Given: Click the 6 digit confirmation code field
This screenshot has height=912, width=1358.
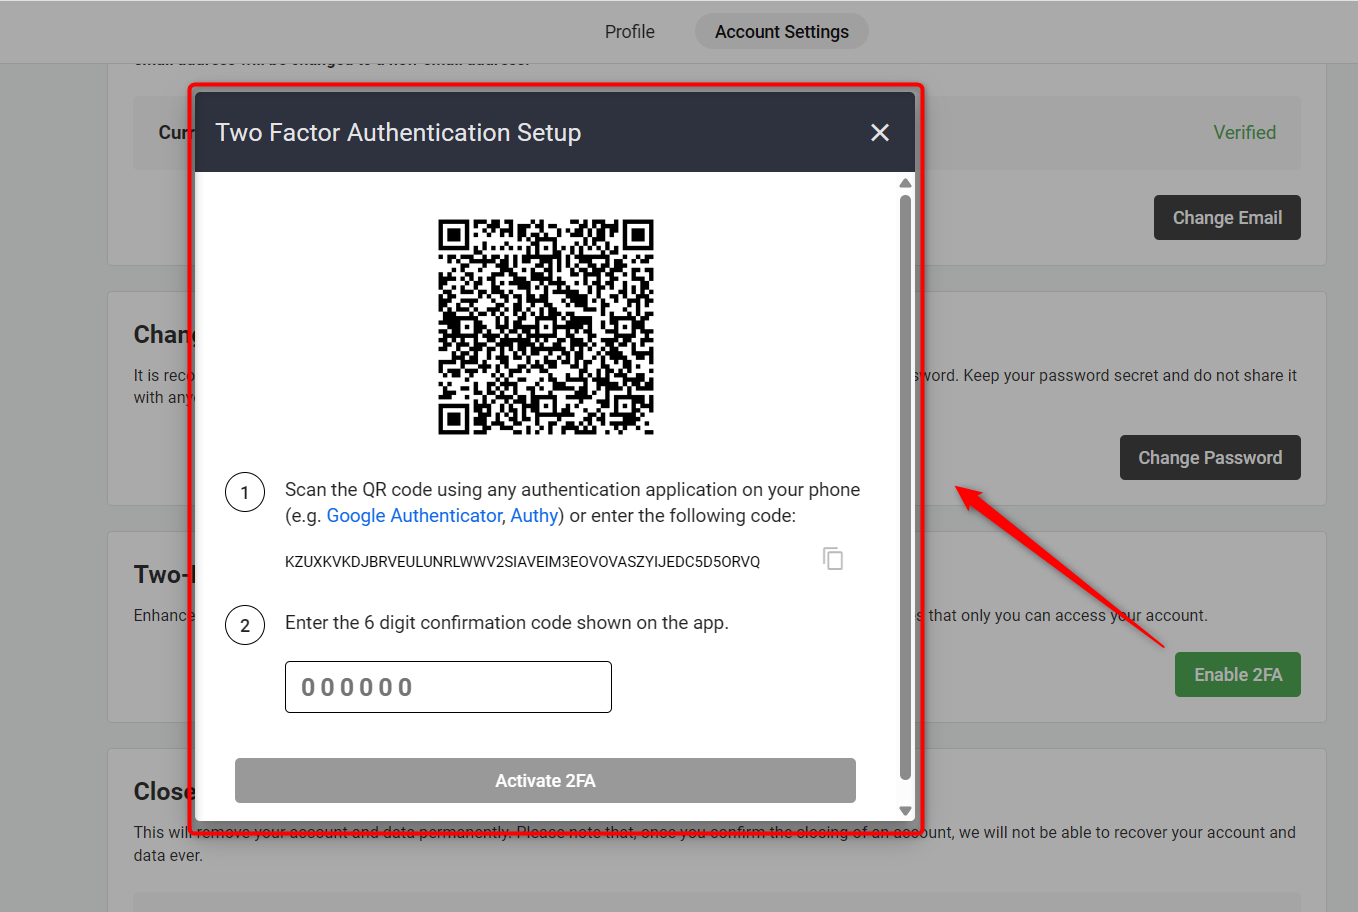Looking at the screenshot, I should [448, 687].
